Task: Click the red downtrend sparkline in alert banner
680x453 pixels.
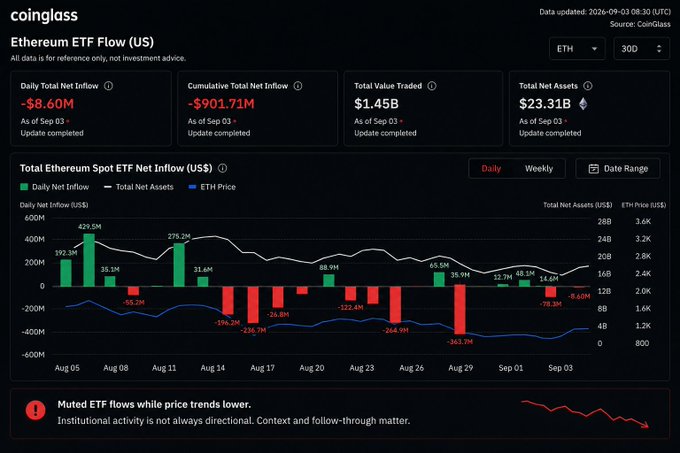Action: pyautogui.click(x=585, y=414)
